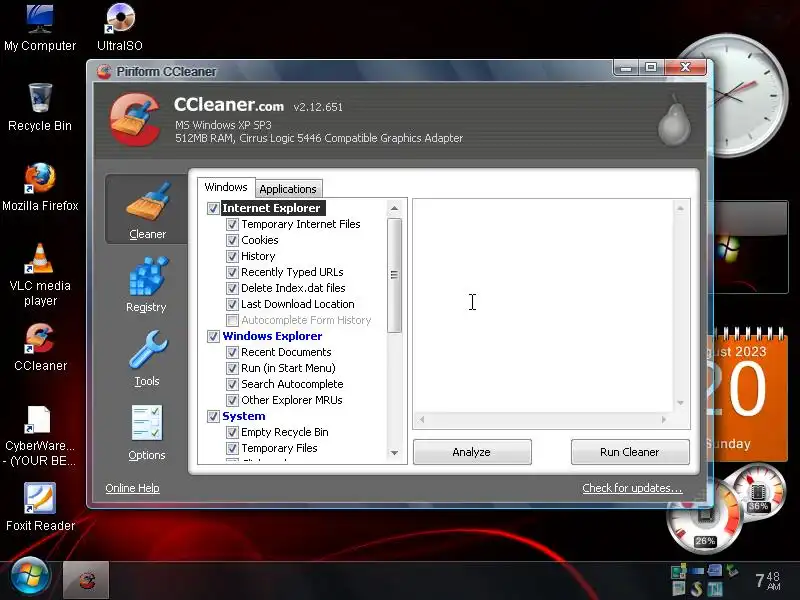Open the Online Help link
The width and height of the screenshot is (800, 600).
[x=132, y=488]
